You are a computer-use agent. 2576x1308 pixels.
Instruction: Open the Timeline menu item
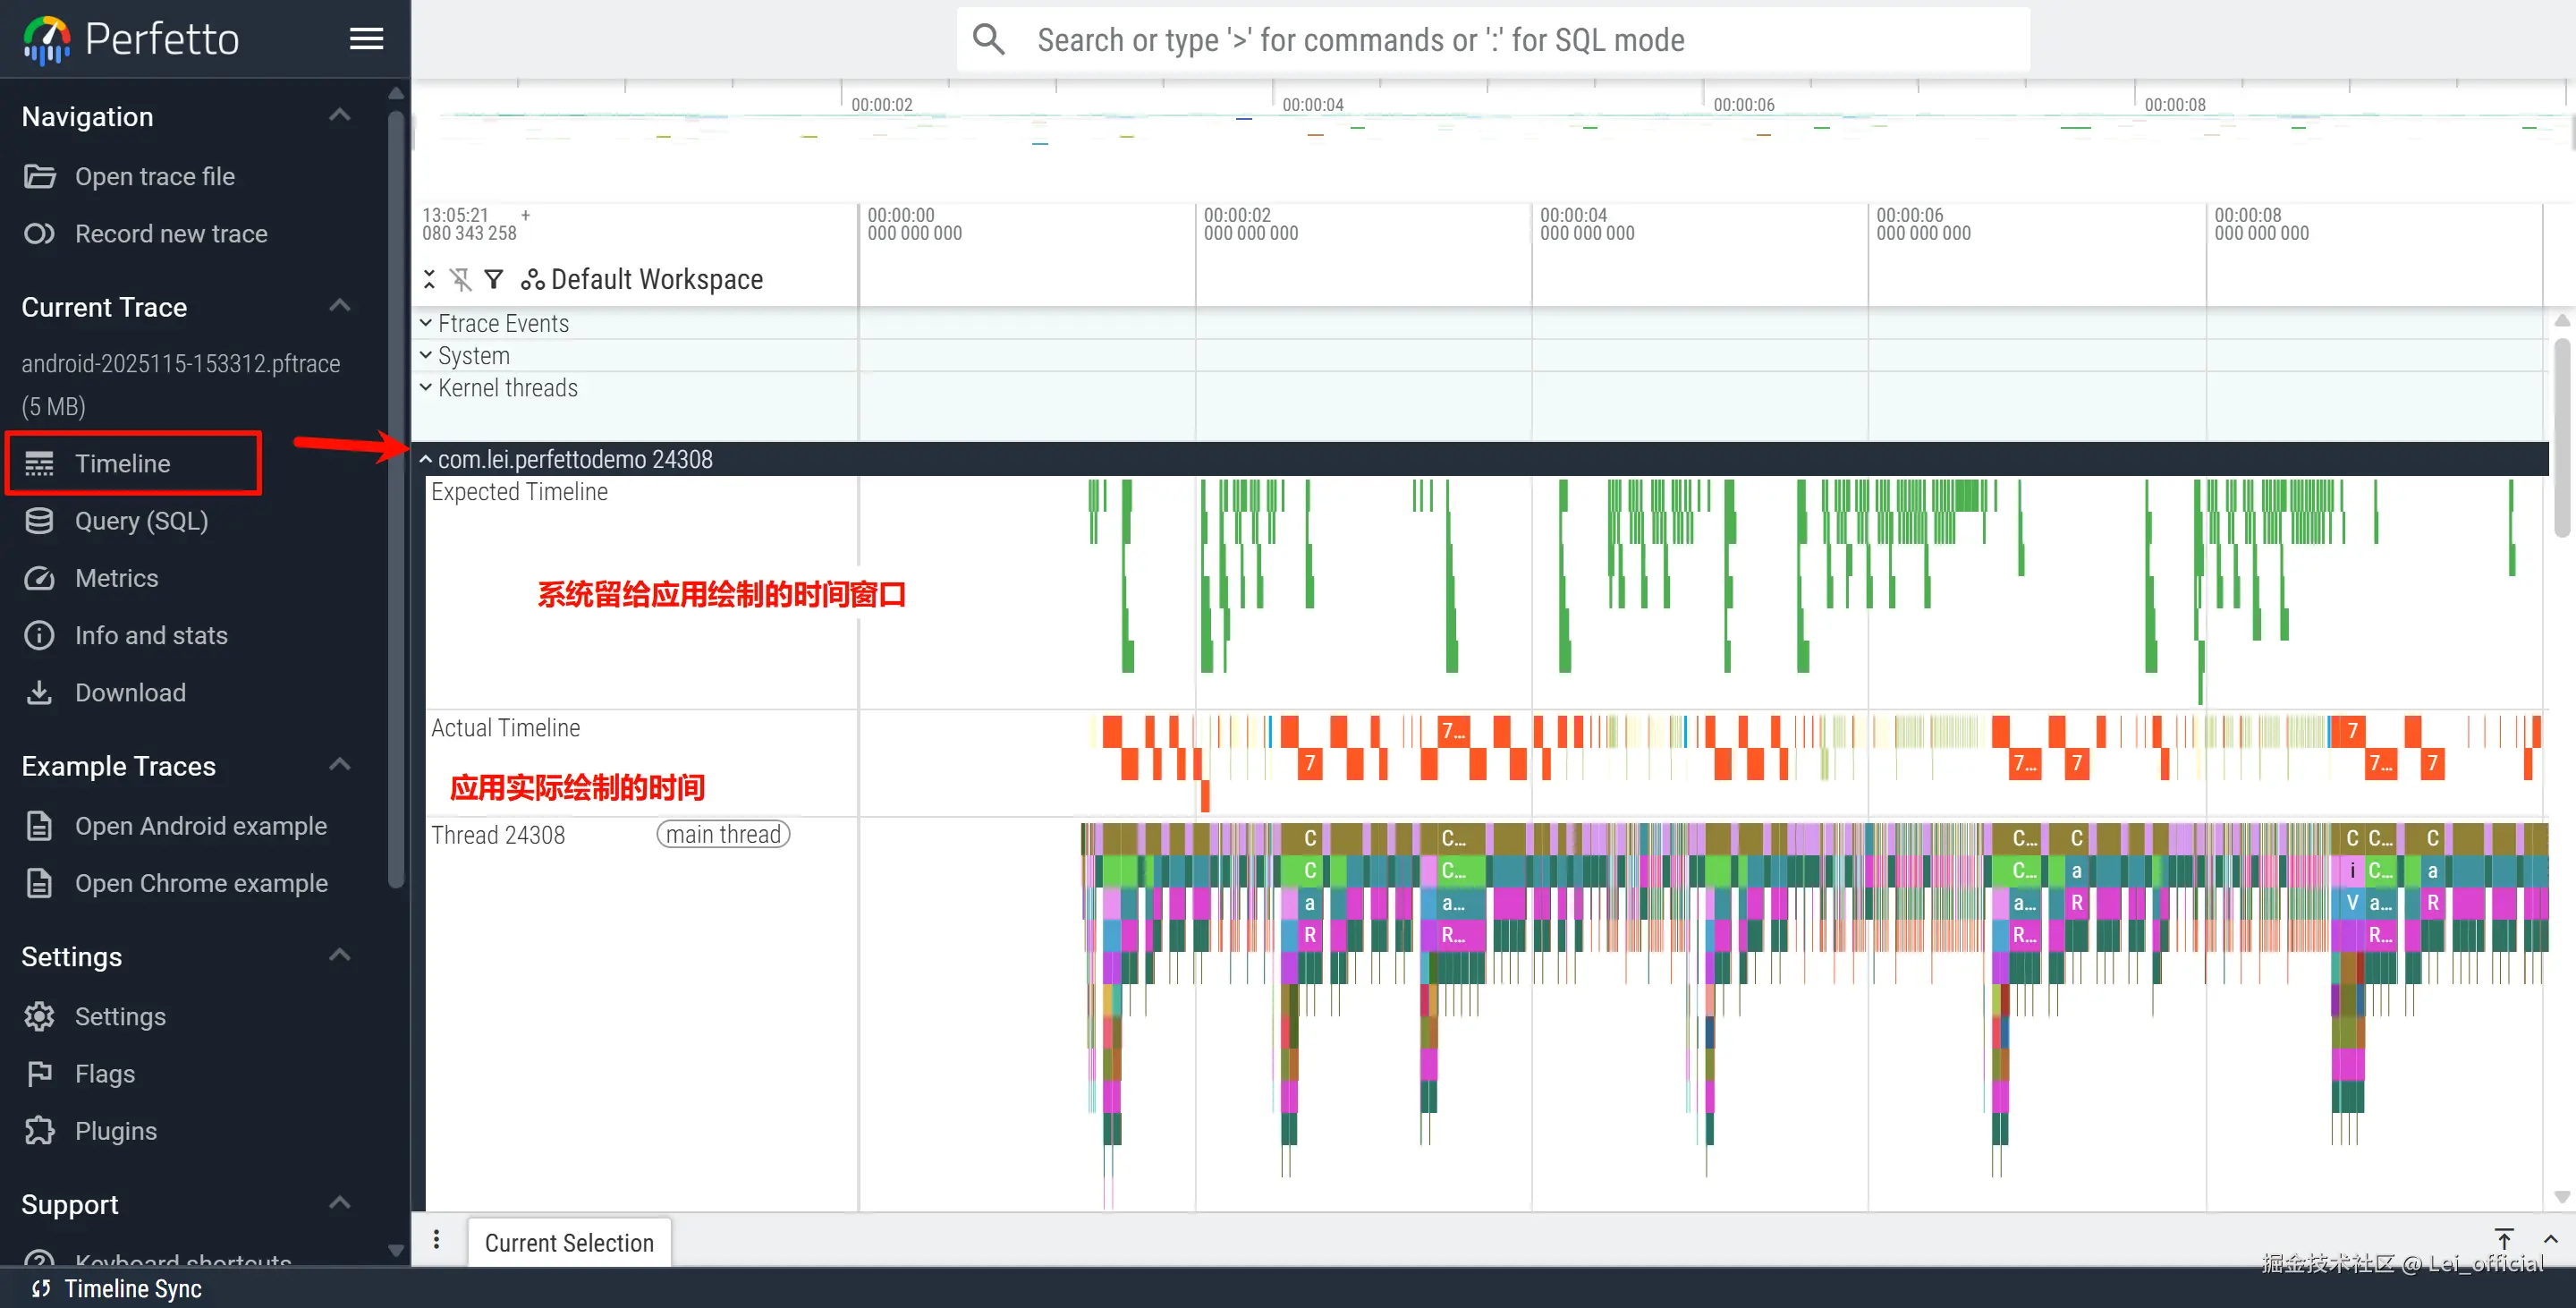pyautogui.click(x=124, y=463)
